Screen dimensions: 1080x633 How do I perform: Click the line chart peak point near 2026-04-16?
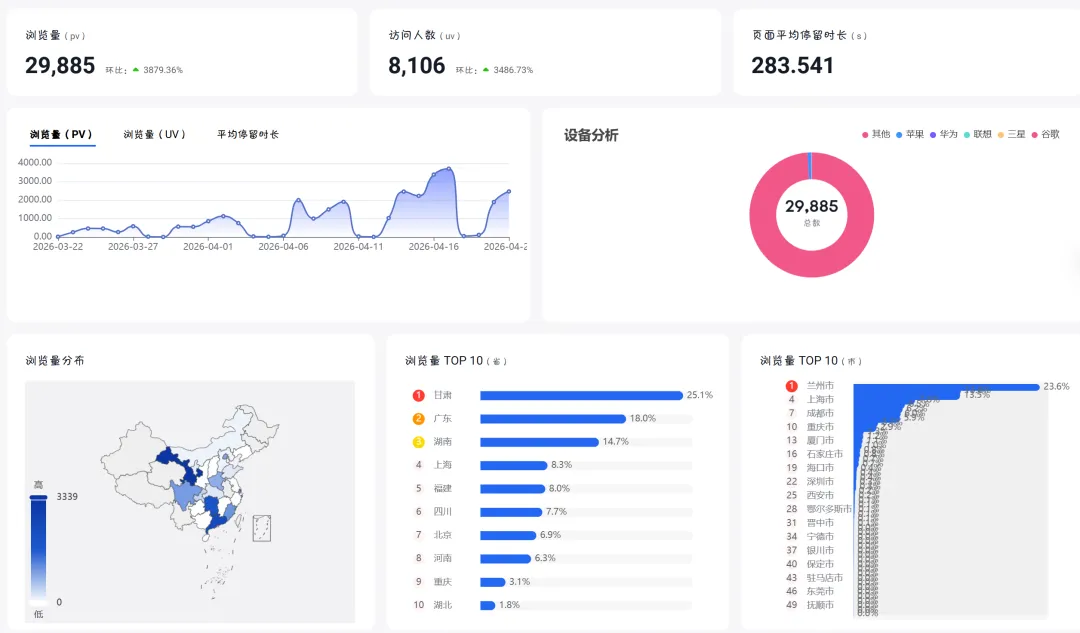pyautogui.click(x=449, y=168)
